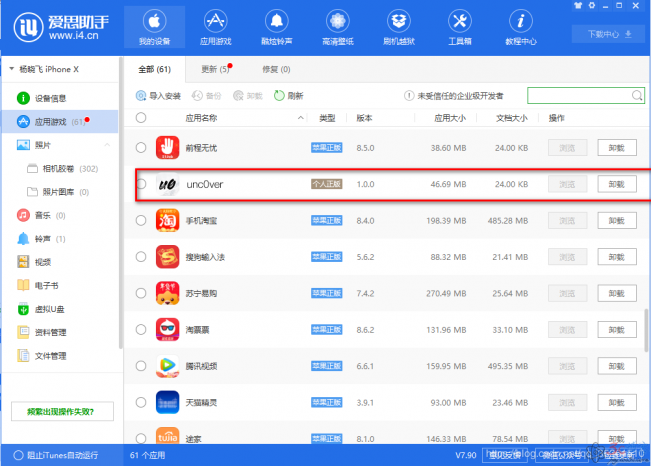This screenshot has width=651, height=466.
Task: Uninstall 前程无忧 with its 卸载 button
Action: tap(617, 147)
